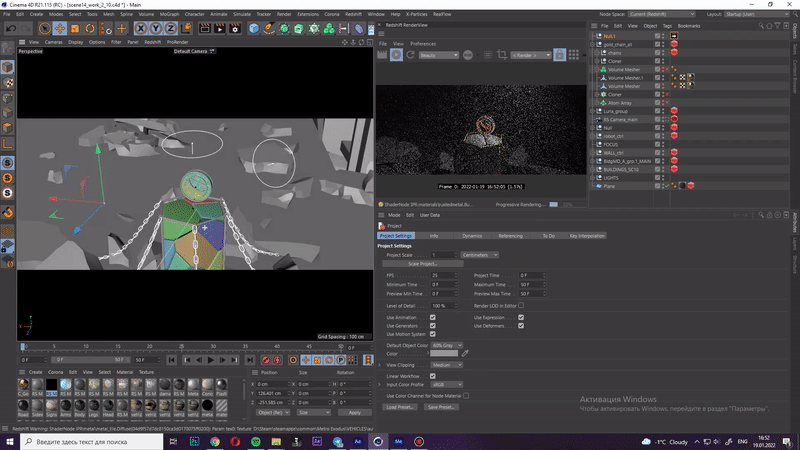
Task: Uncheck Linear Workflow option
Action: coord(432,375)
